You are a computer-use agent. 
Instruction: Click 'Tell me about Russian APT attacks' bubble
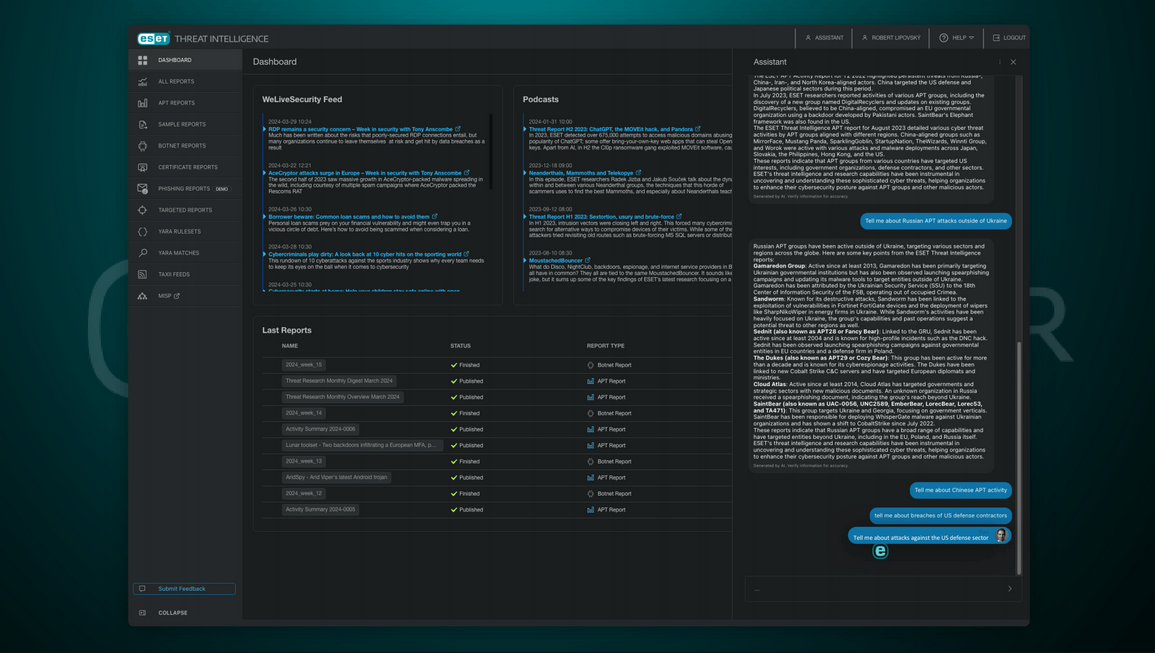pos(935,221)
